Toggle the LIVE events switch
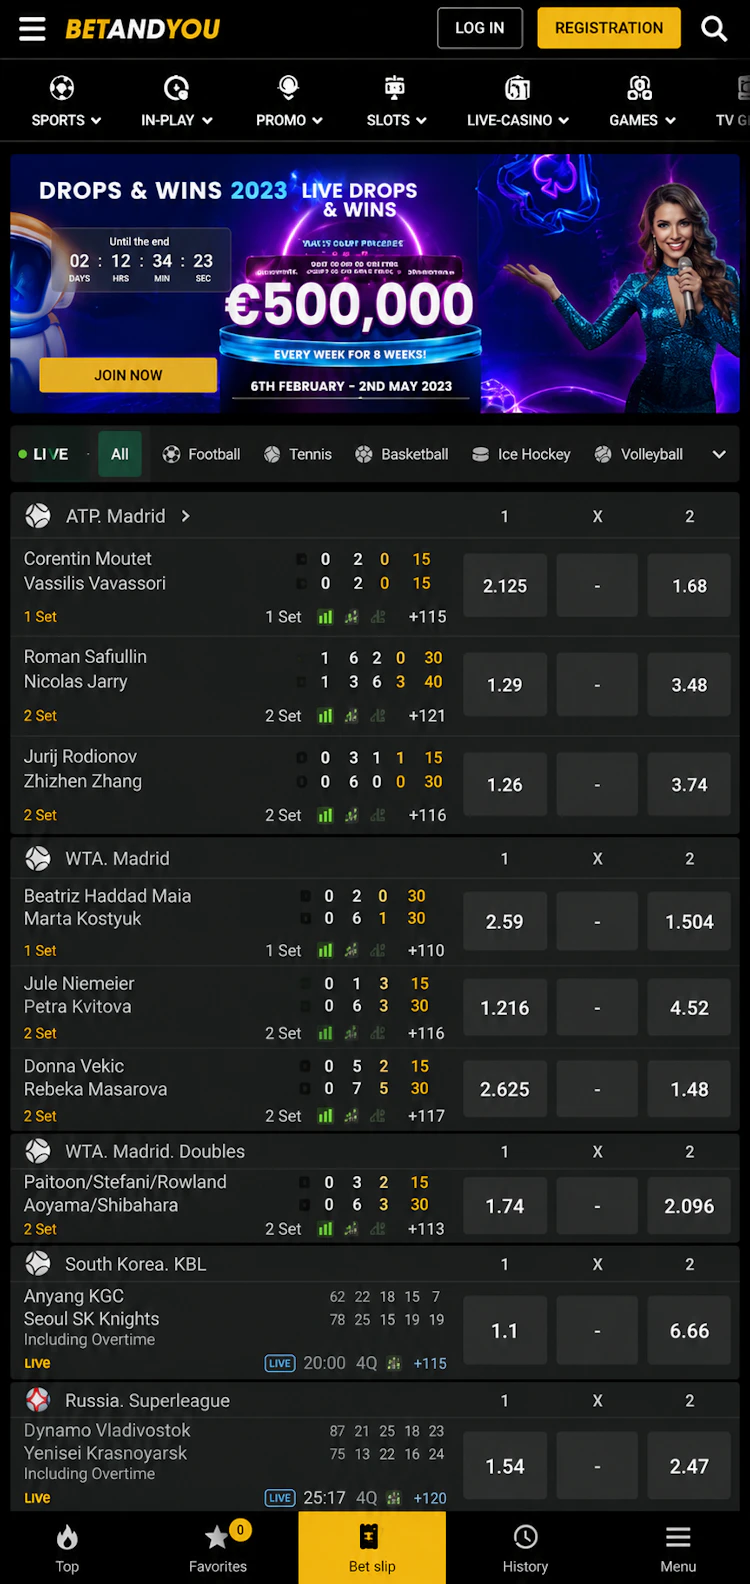 click(x=46, y=454)
